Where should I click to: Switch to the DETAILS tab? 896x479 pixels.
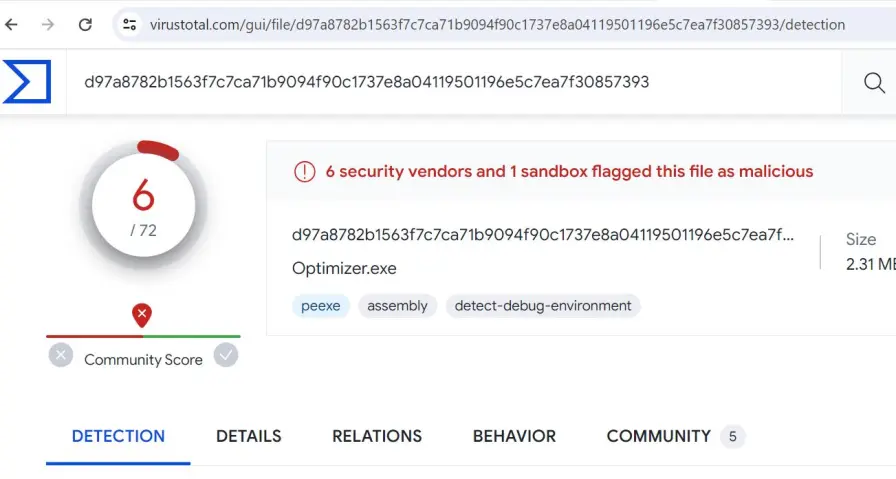point(249,436)
